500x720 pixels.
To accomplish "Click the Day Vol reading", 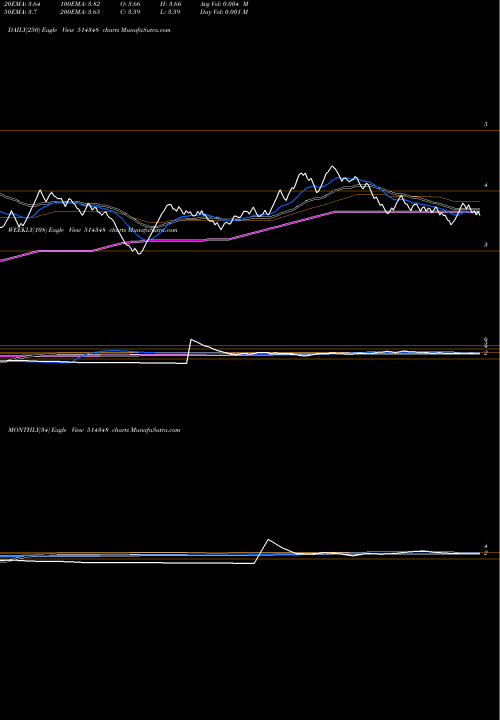I will [x=224, y=12].
